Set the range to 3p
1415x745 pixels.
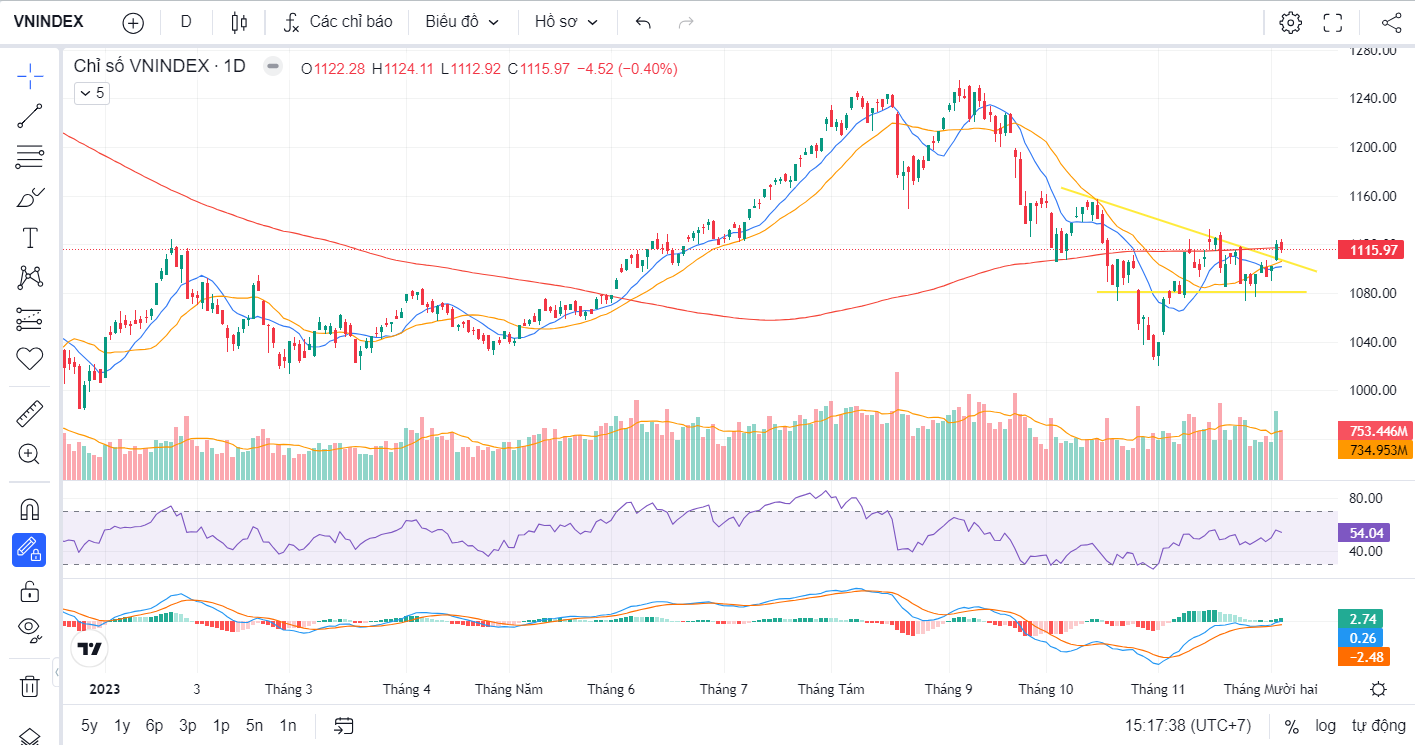coord(188,725)
